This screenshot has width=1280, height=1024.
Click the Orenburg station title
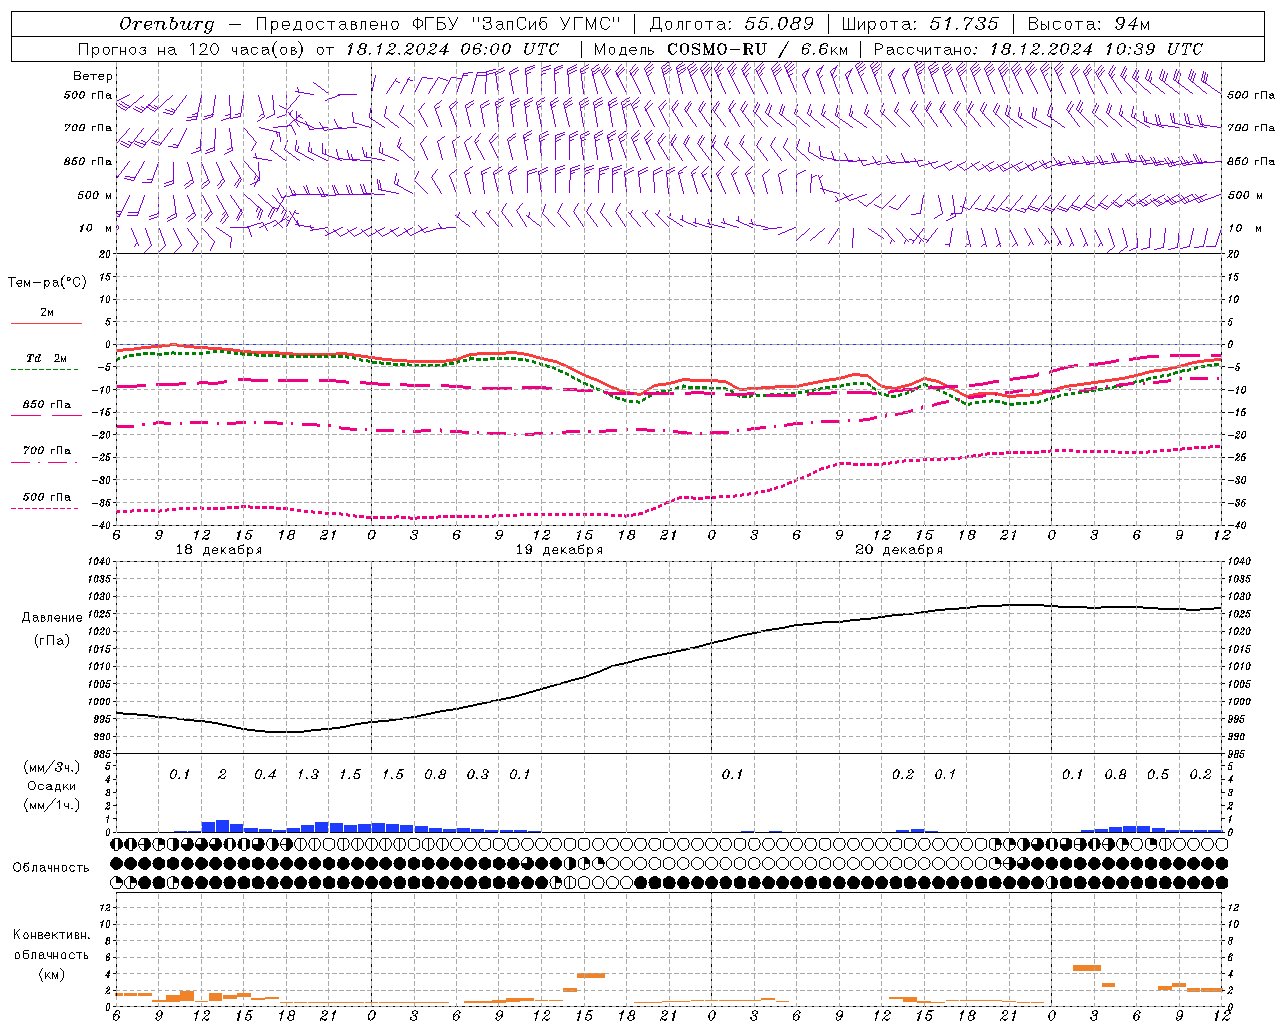tap(166, 24)
